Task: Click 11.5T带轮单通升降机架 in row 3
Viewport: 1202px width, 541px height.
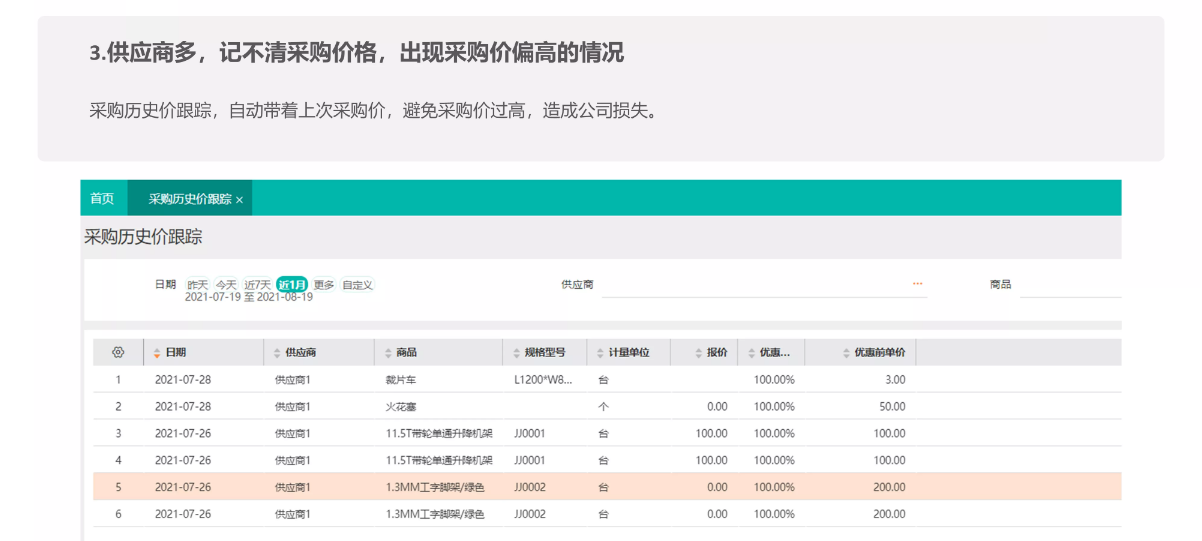Action: [439, 434]
